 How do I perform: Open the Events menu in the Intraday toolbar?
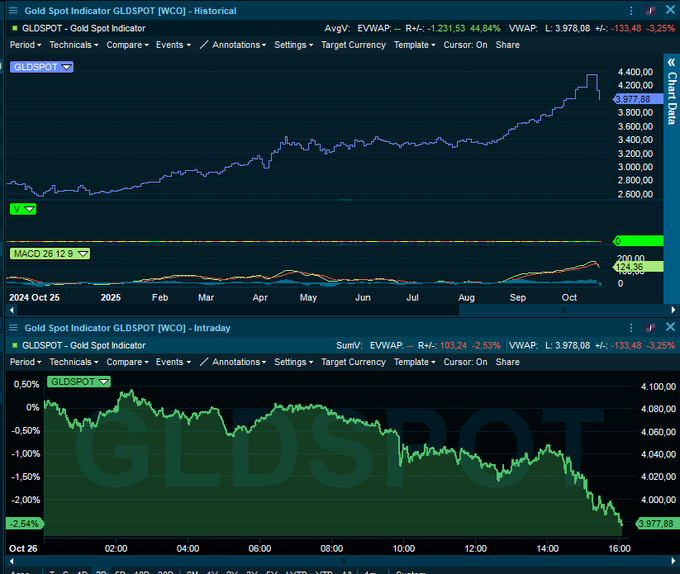point(173,362)
